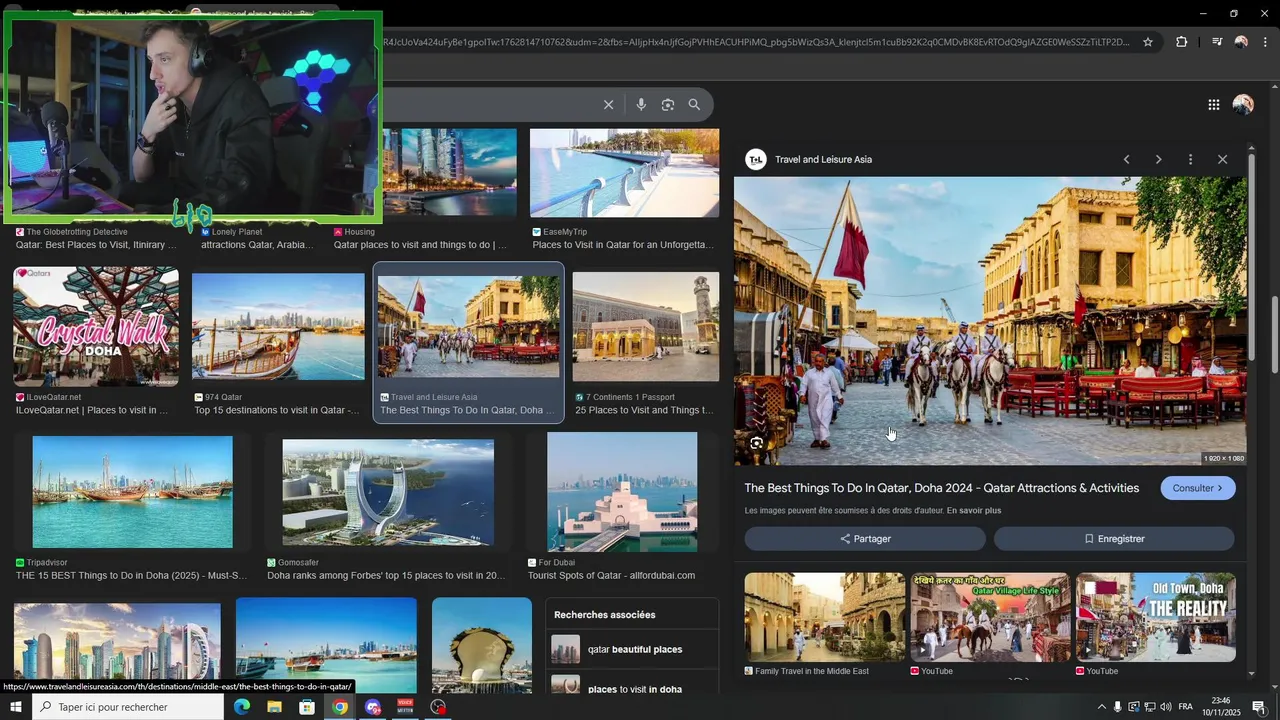Open Qatar Village Life Style YouTube thumbnail
This screenshot has width=1280, height=720.
point(990,617)
